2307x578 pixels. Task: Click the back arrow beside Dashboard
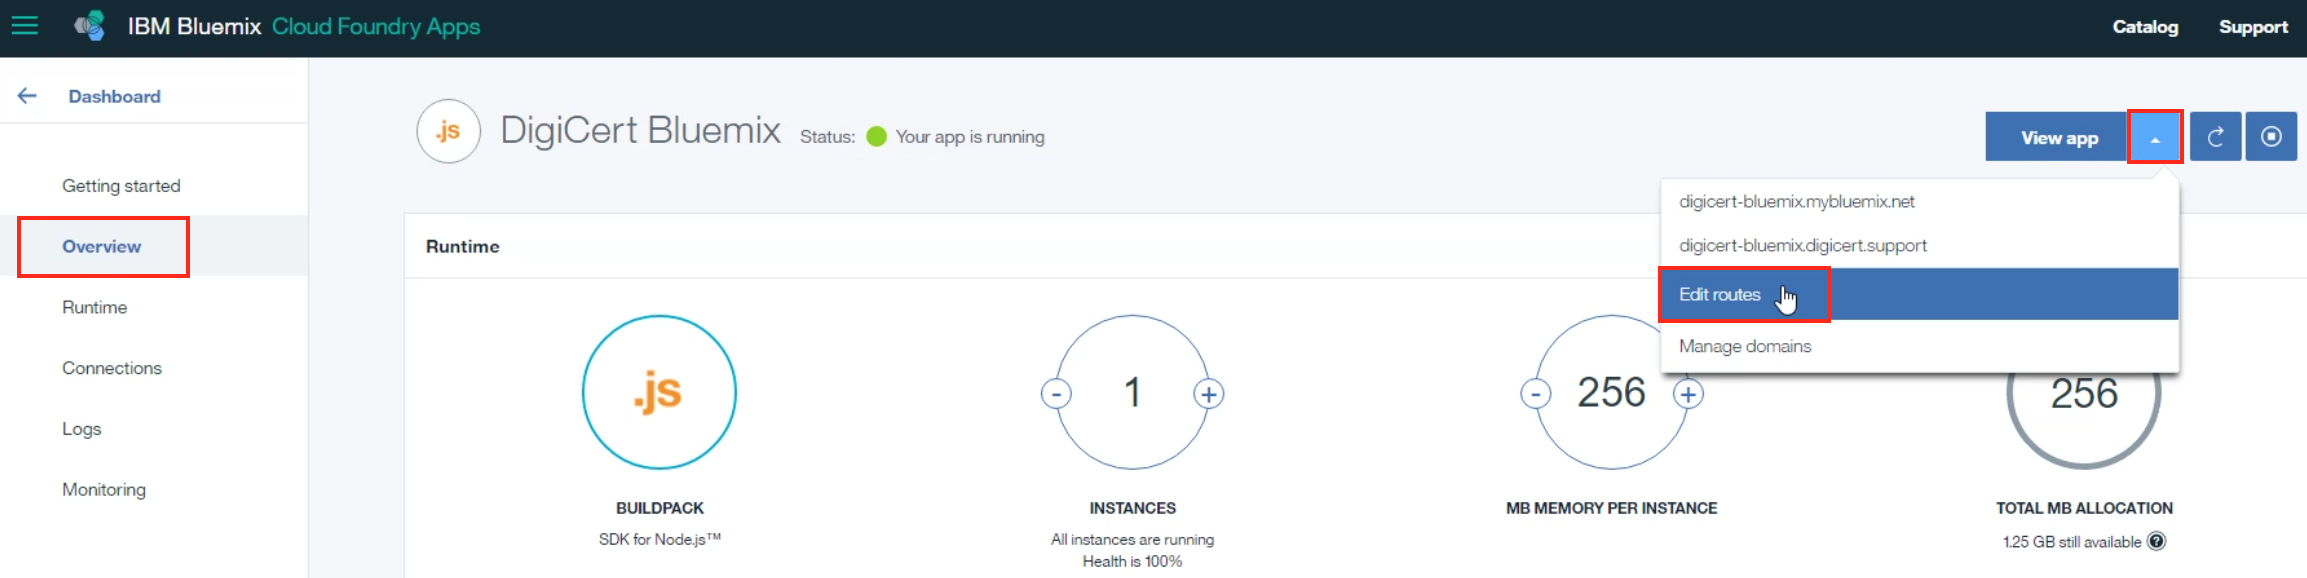[27, 96]
